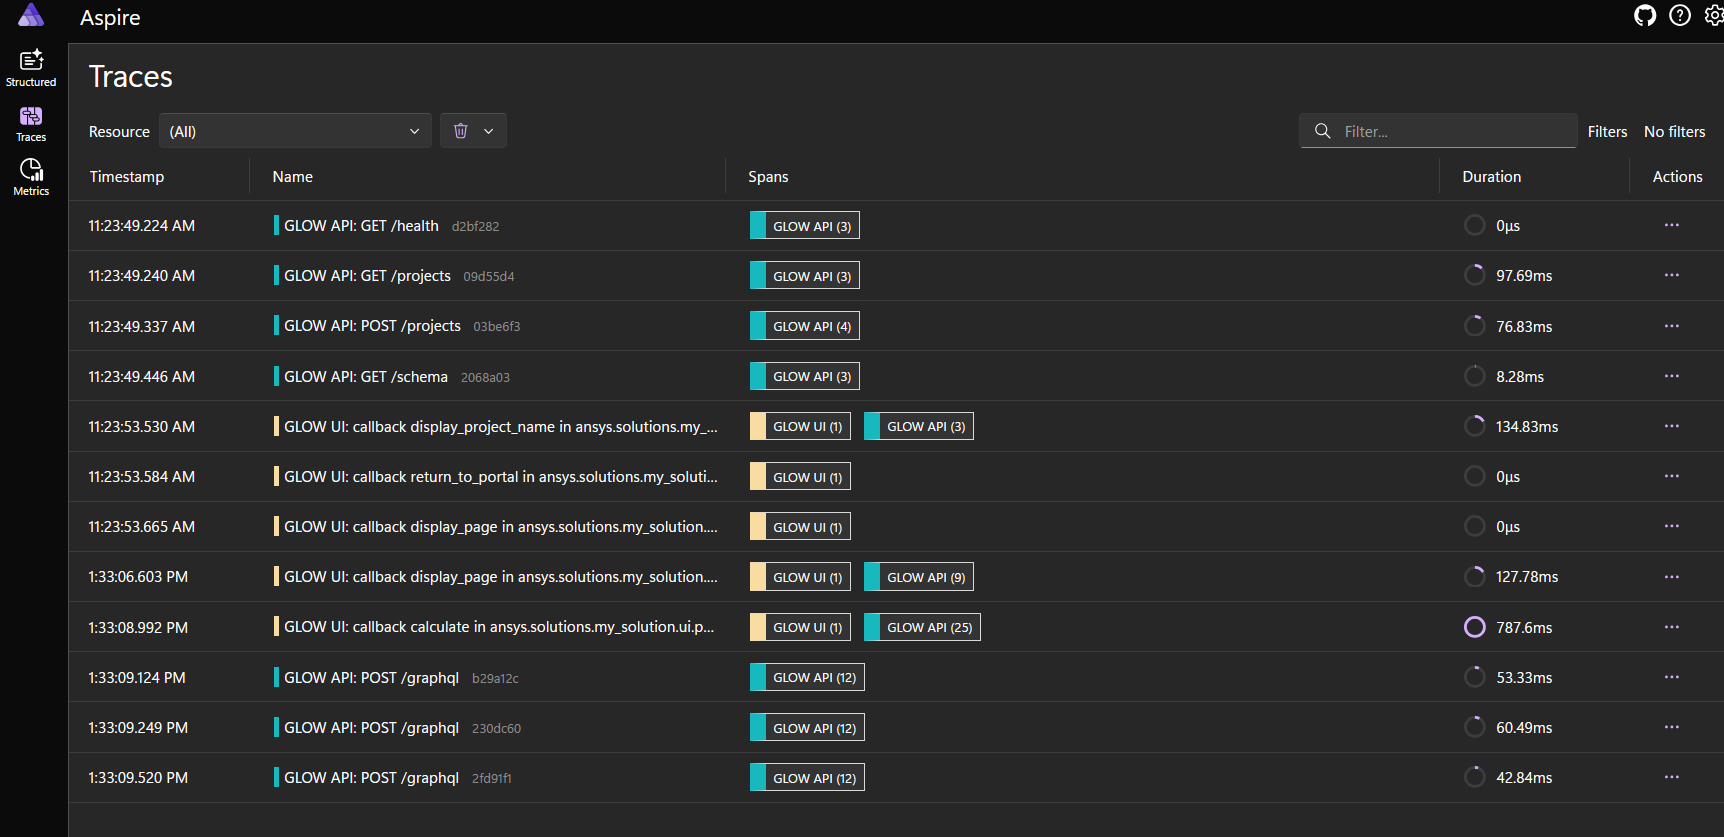This screenshot has width=1724, height=837.
Task: Click the Filters label
Action: point(1608,131)
